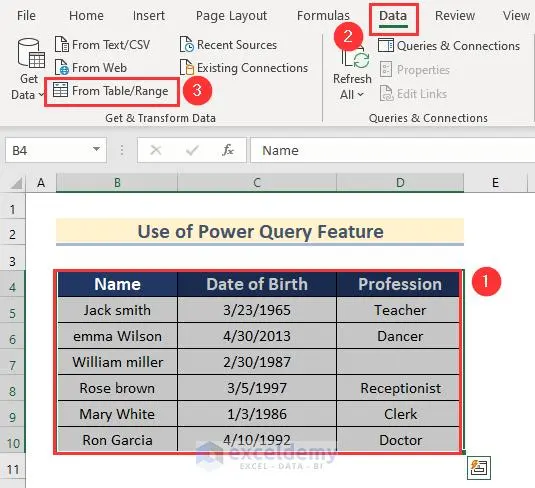Click the empty Profession cell for William miller
Image resolution: width=535 pixels, height=488 pixels.
tap(400, 362)
